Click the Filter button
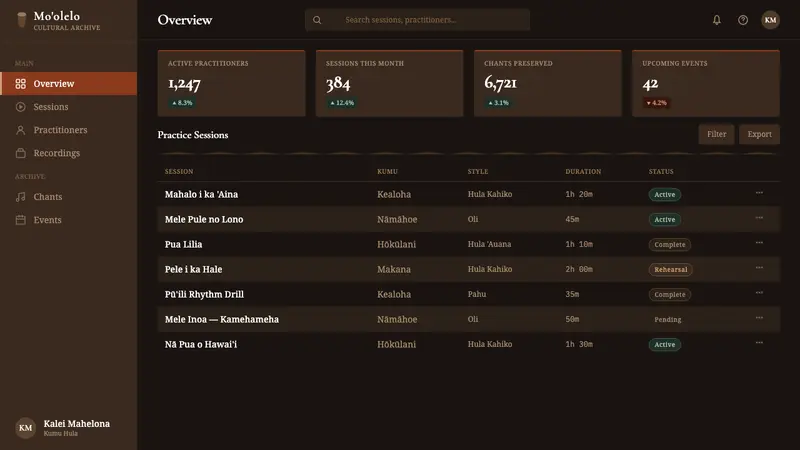800x450 pixels. tap(716, 134)
